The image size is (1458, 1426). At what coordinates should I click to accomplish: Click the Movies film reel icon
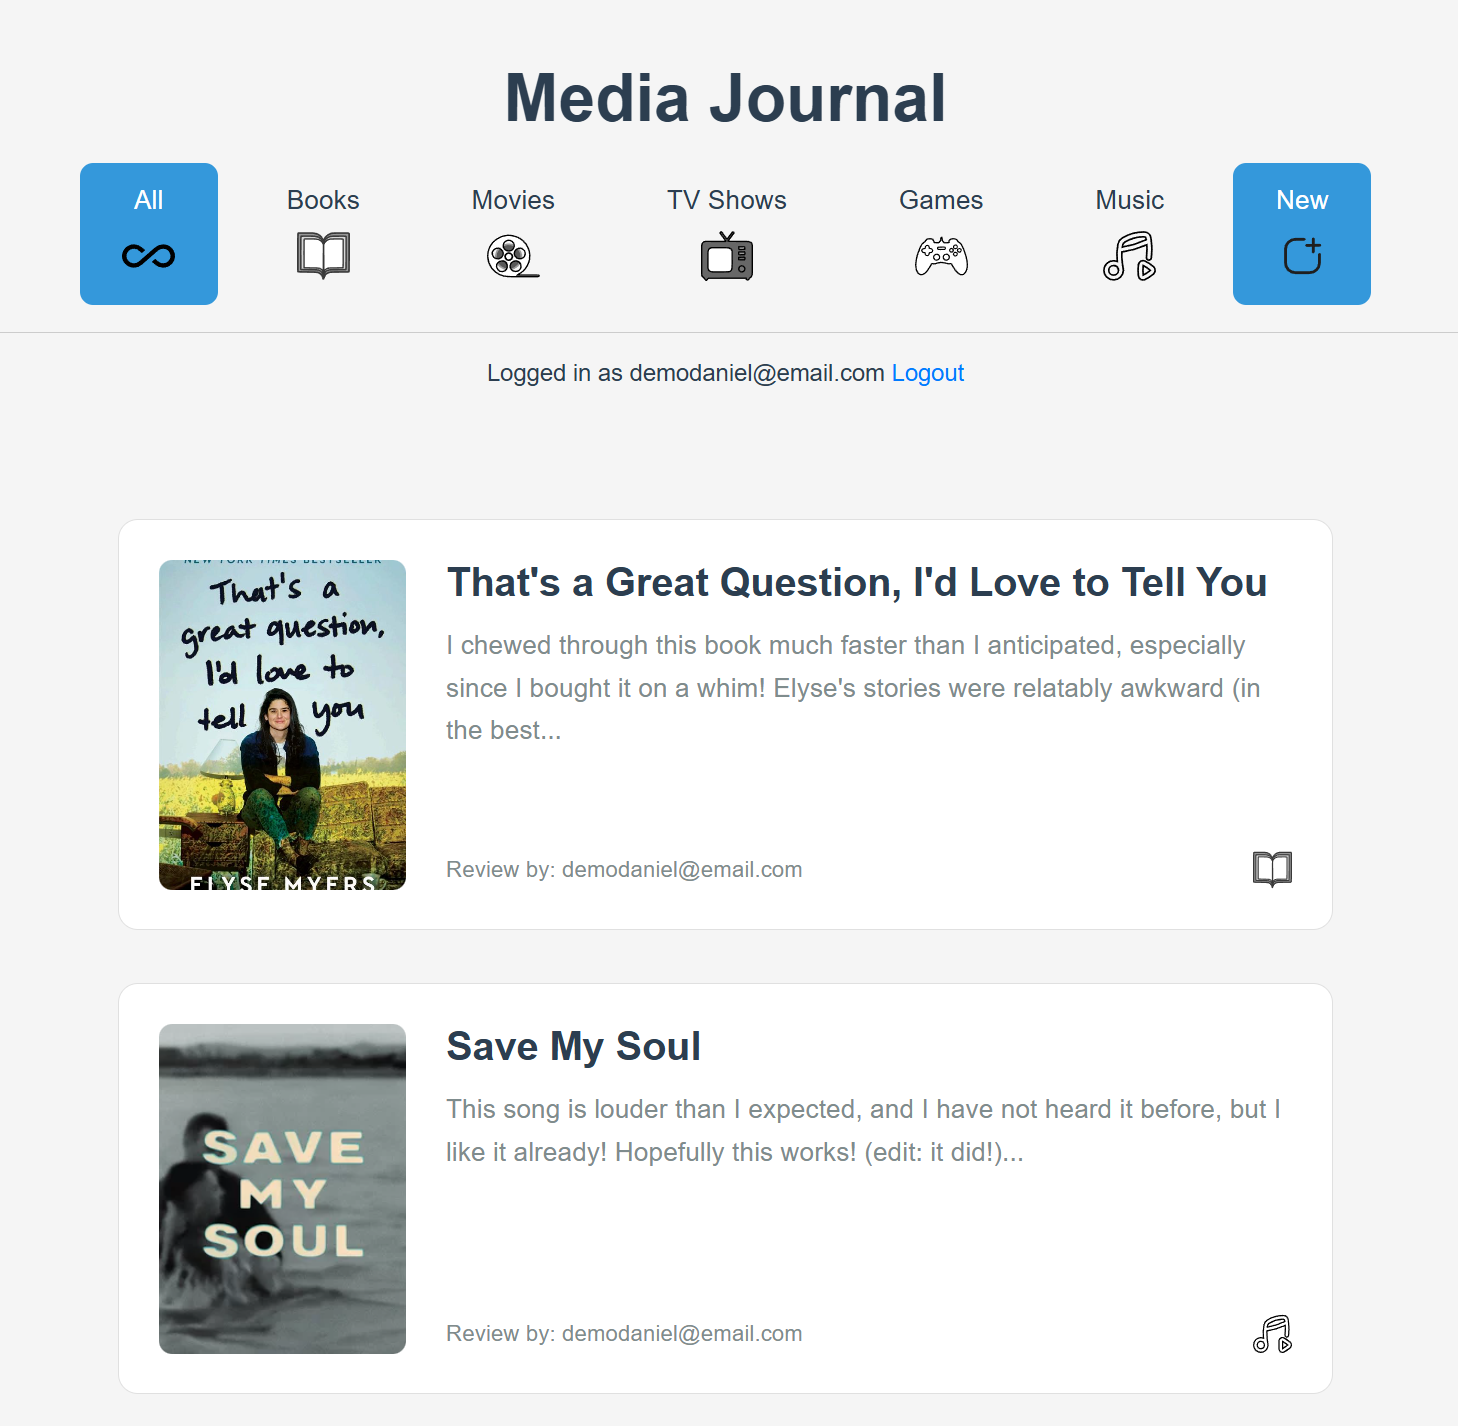[x=513, y=256]
